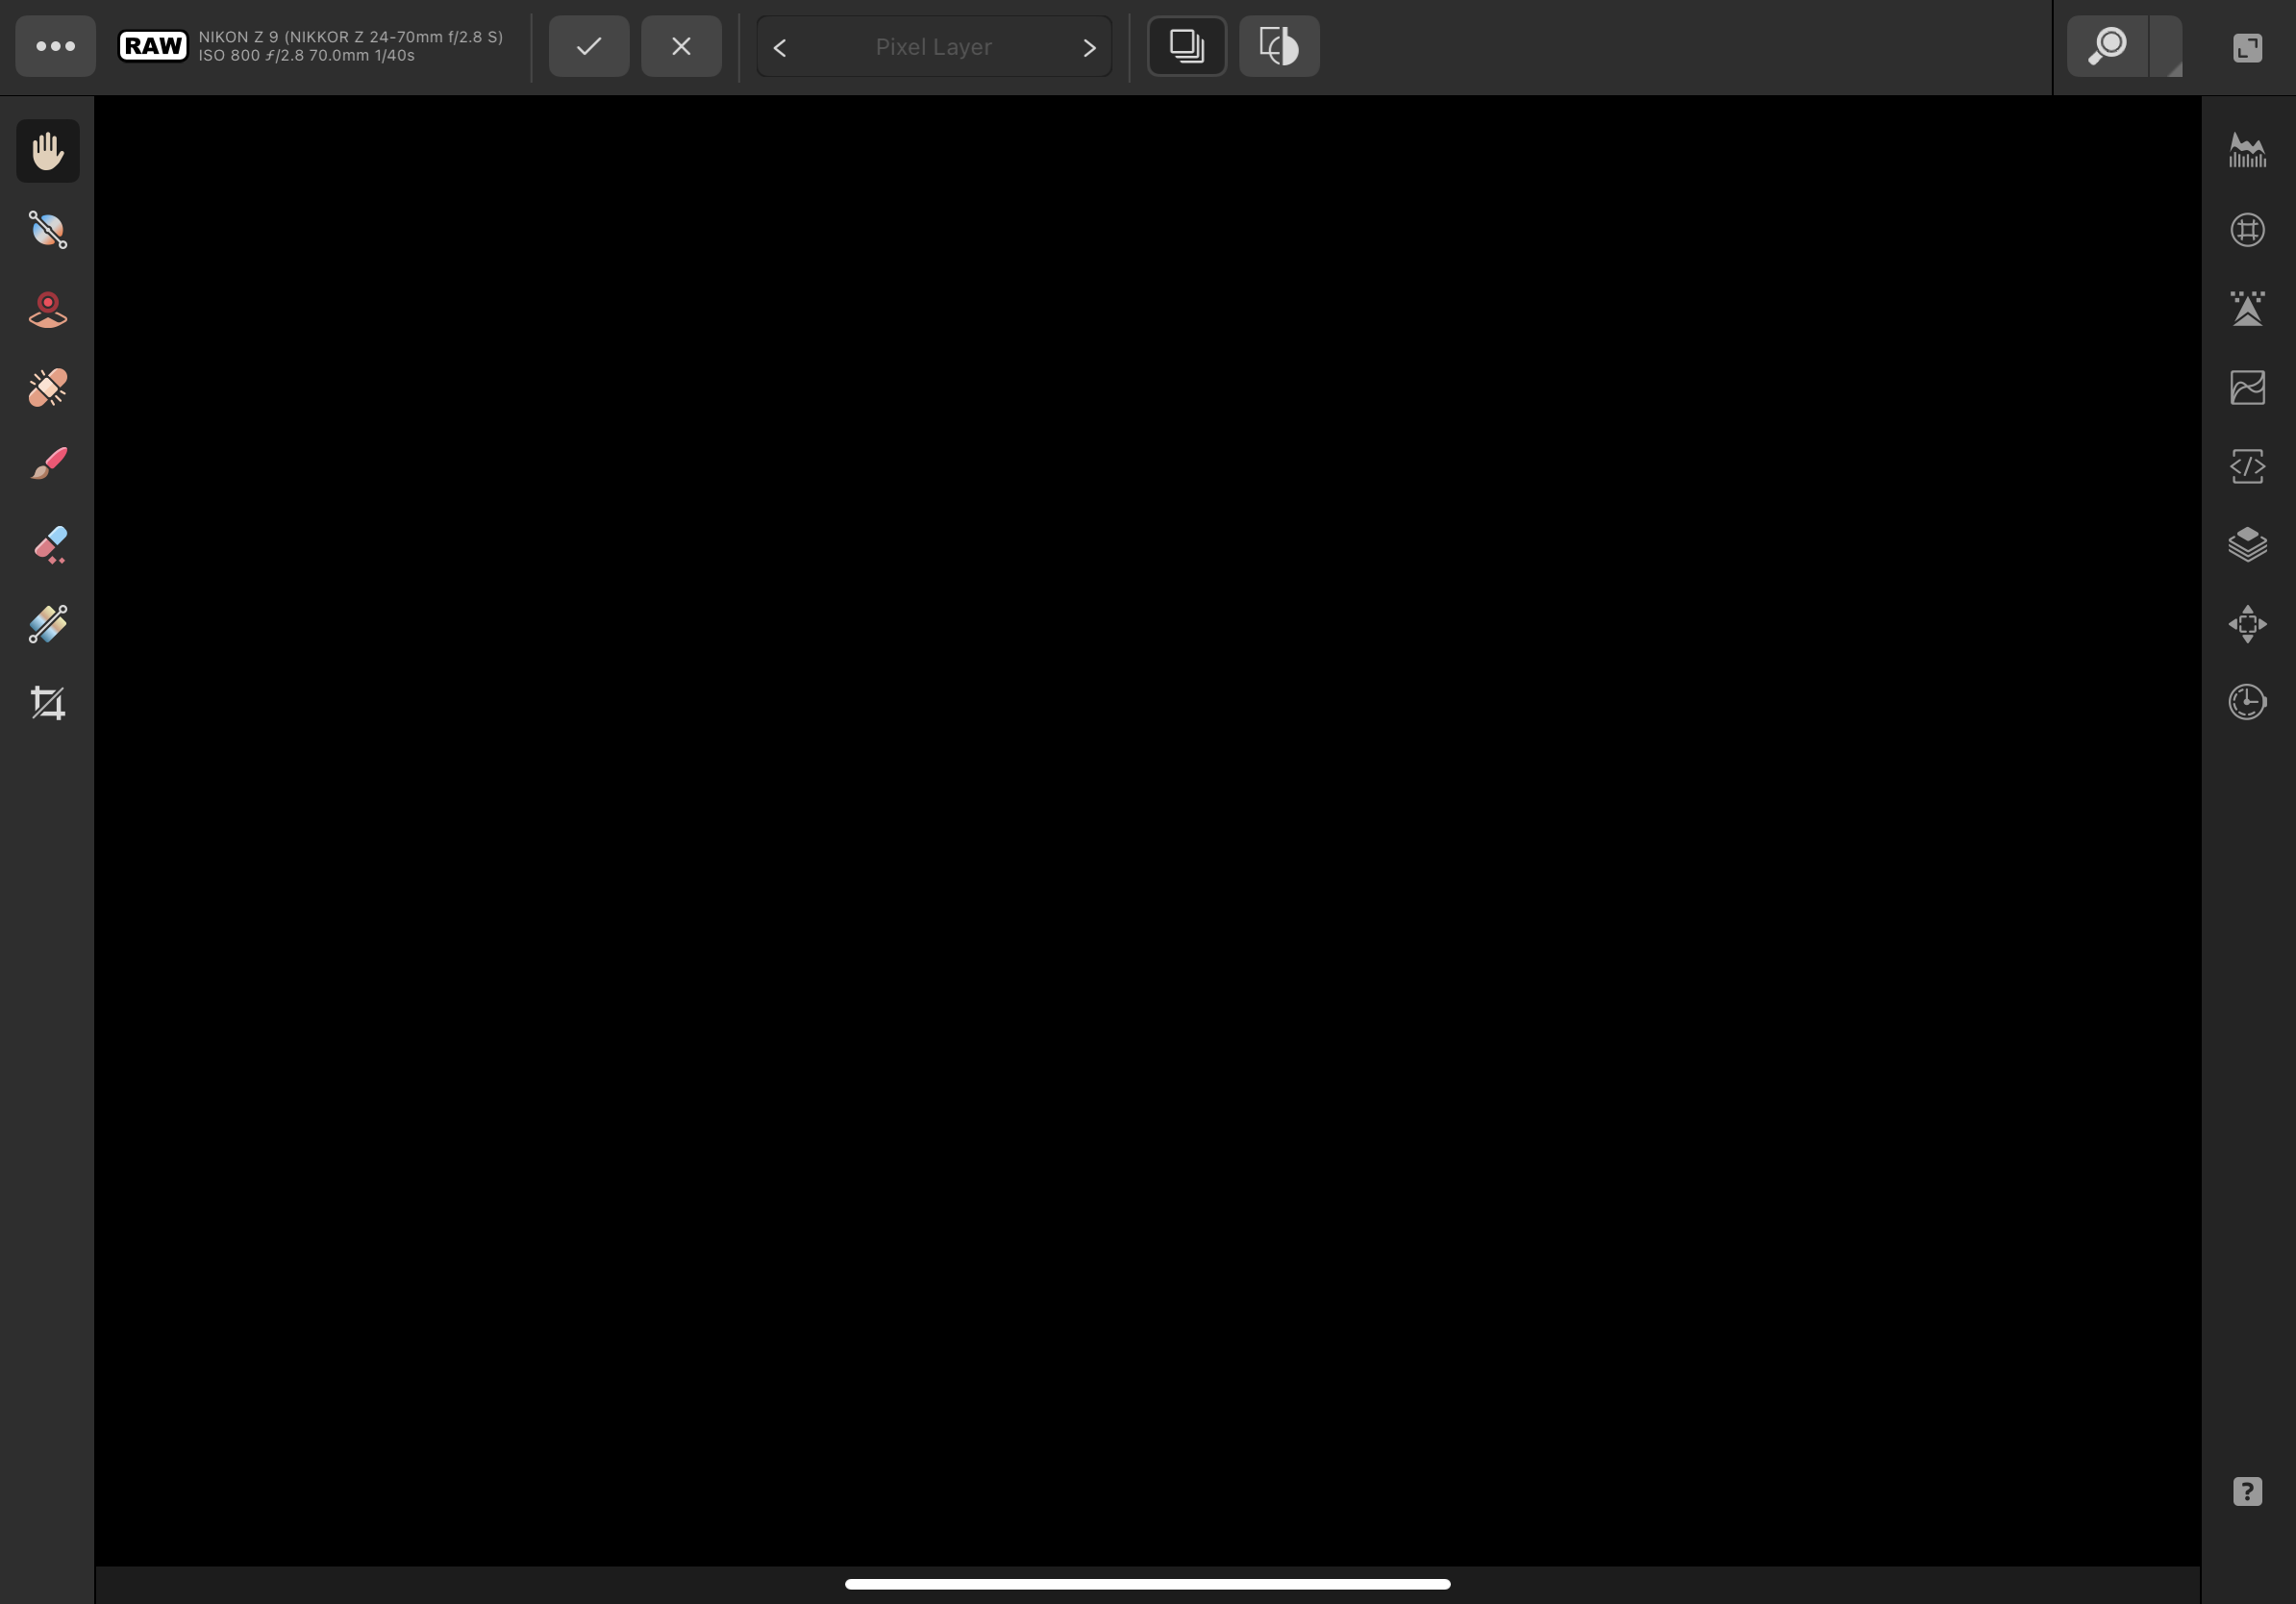Open the Navigator panel icon
This screenshot has width=2296, height=1604.
[x=2247, y=624]
